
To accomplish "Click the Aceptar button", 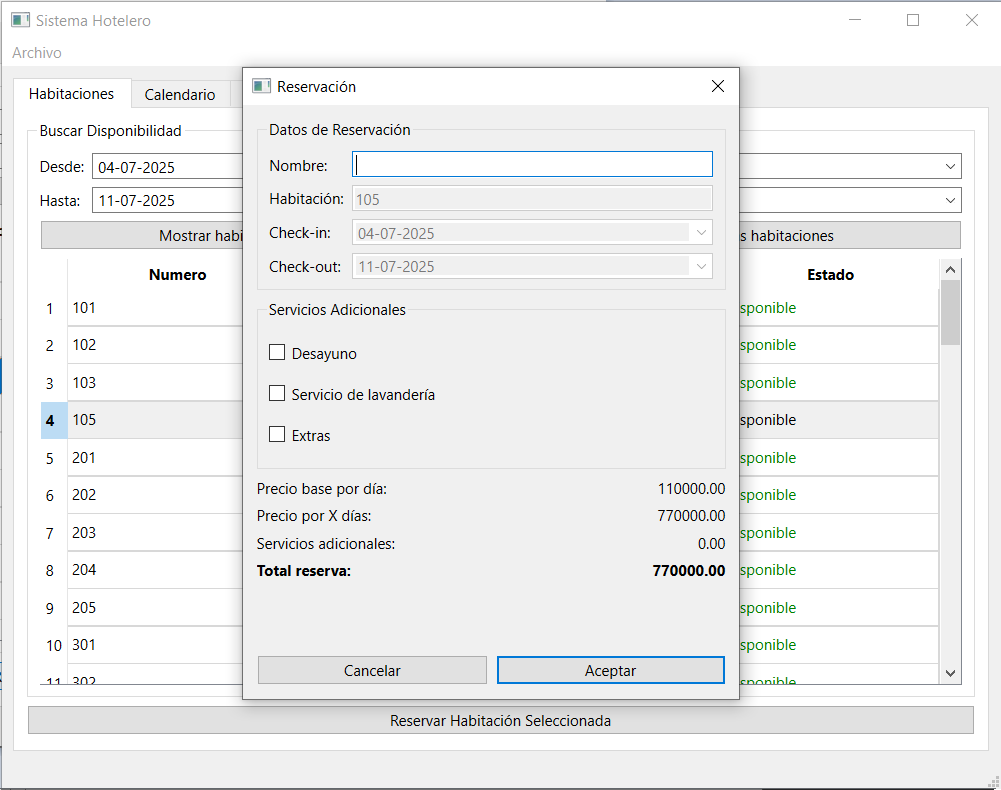I will click(610, 671).
